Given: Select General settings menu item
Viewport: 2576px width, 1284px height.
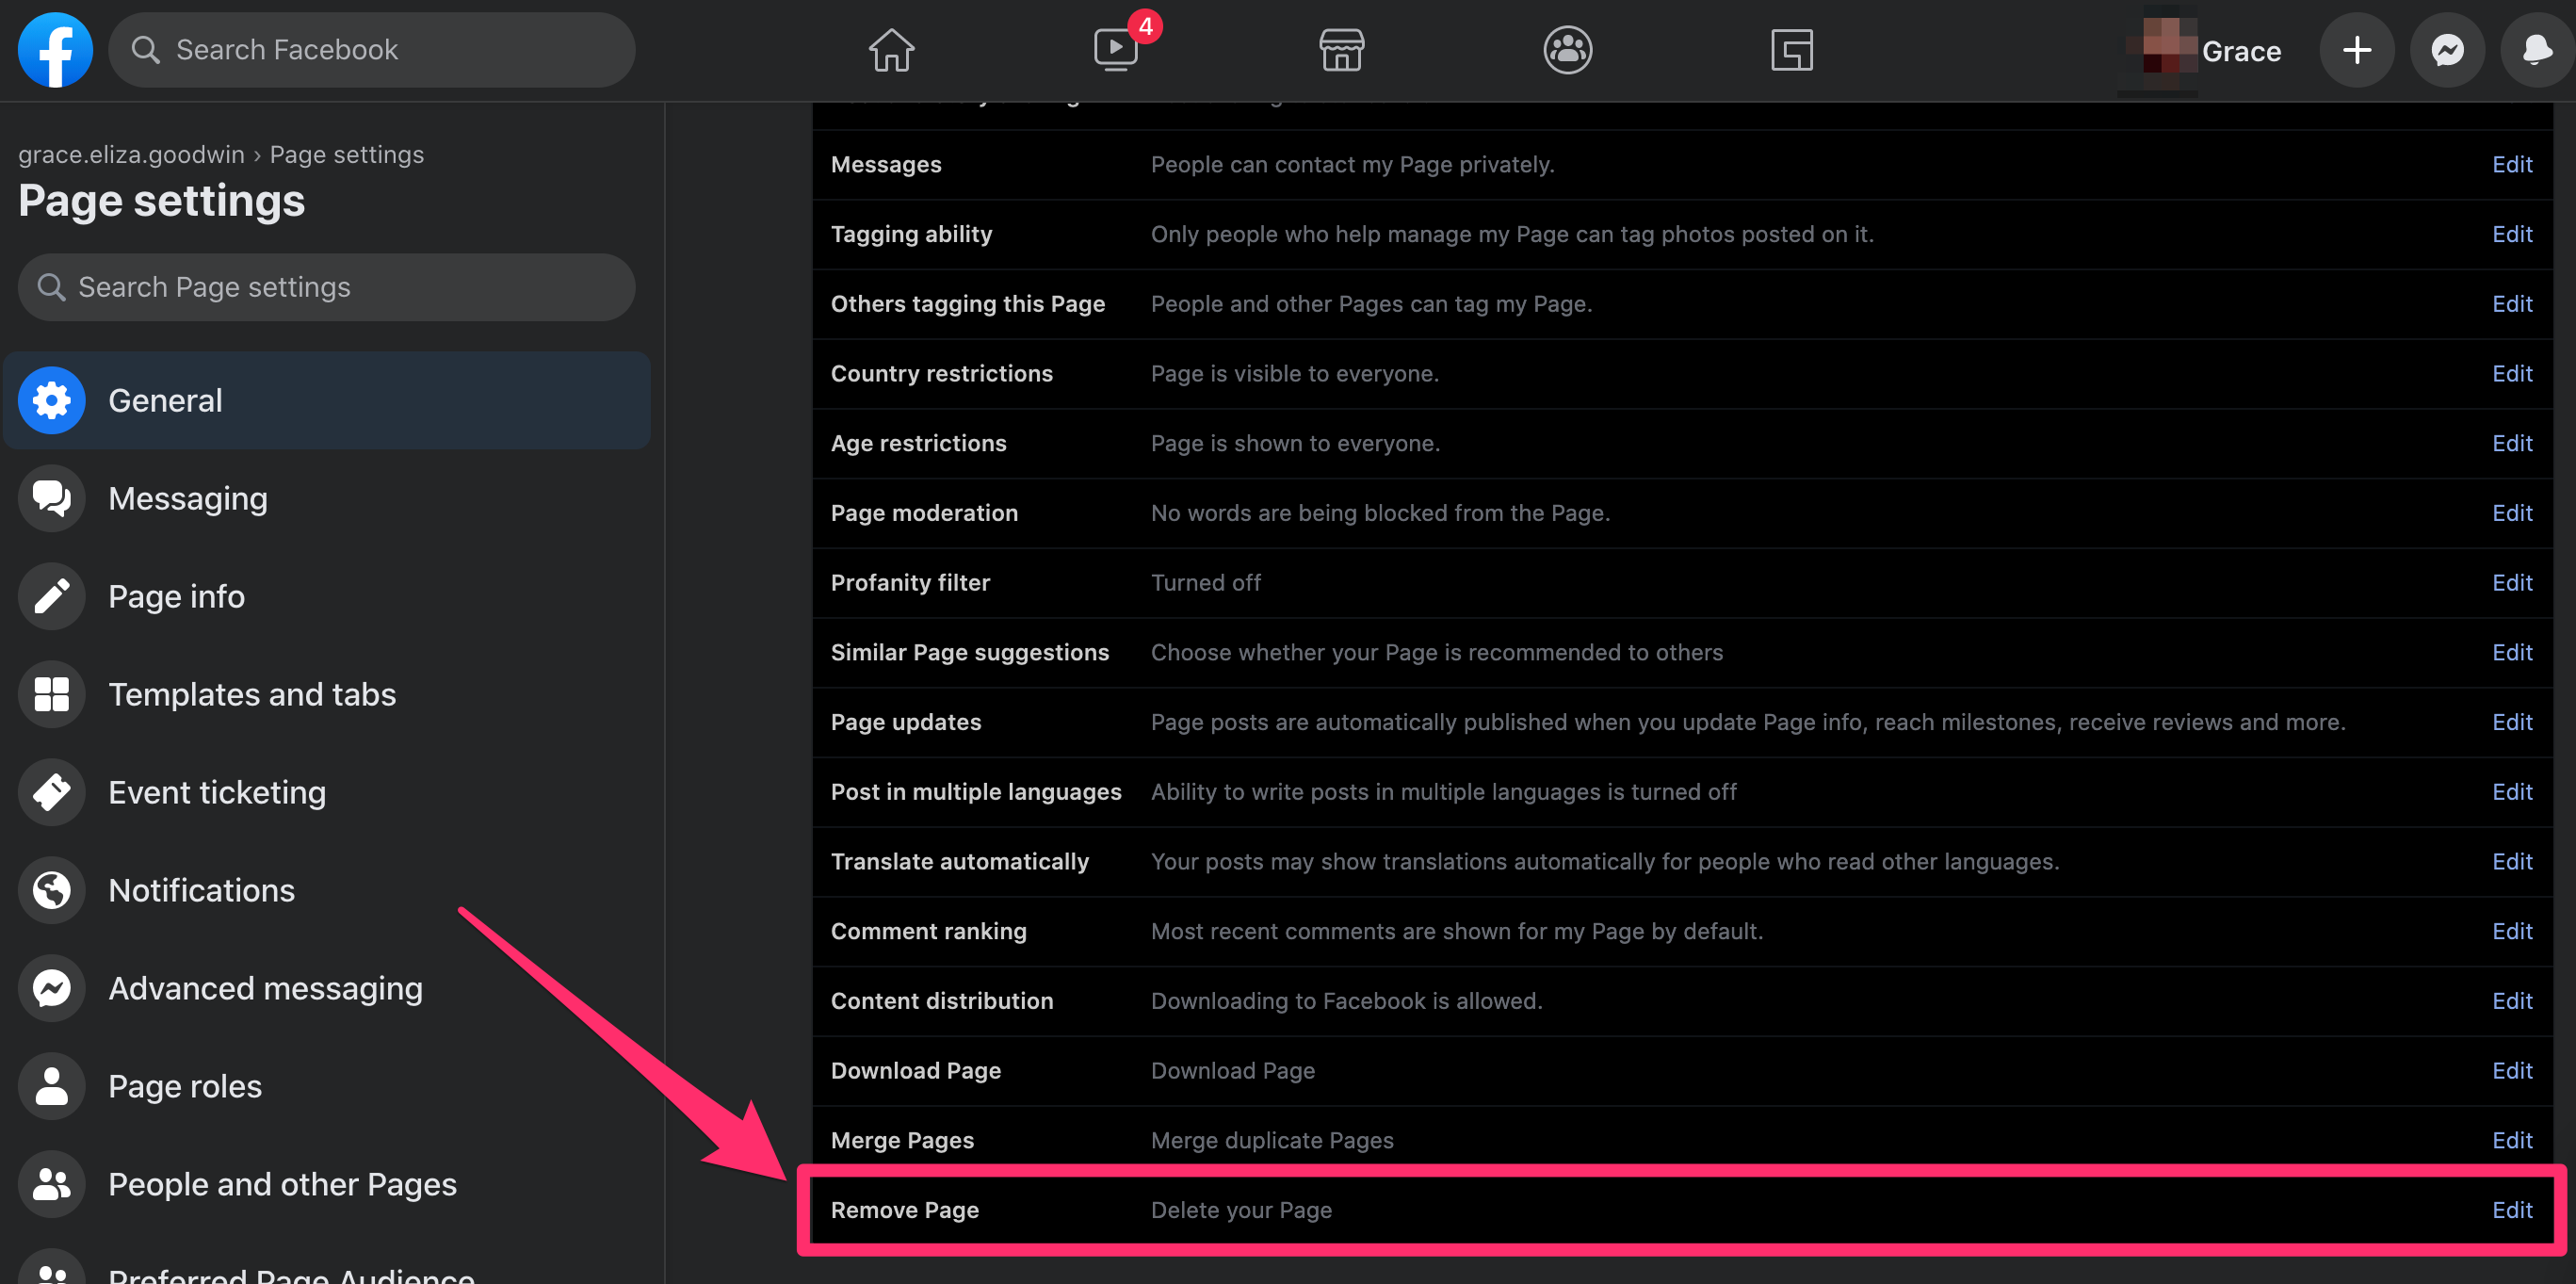Looking at the screenshot, I should (325, 398).
